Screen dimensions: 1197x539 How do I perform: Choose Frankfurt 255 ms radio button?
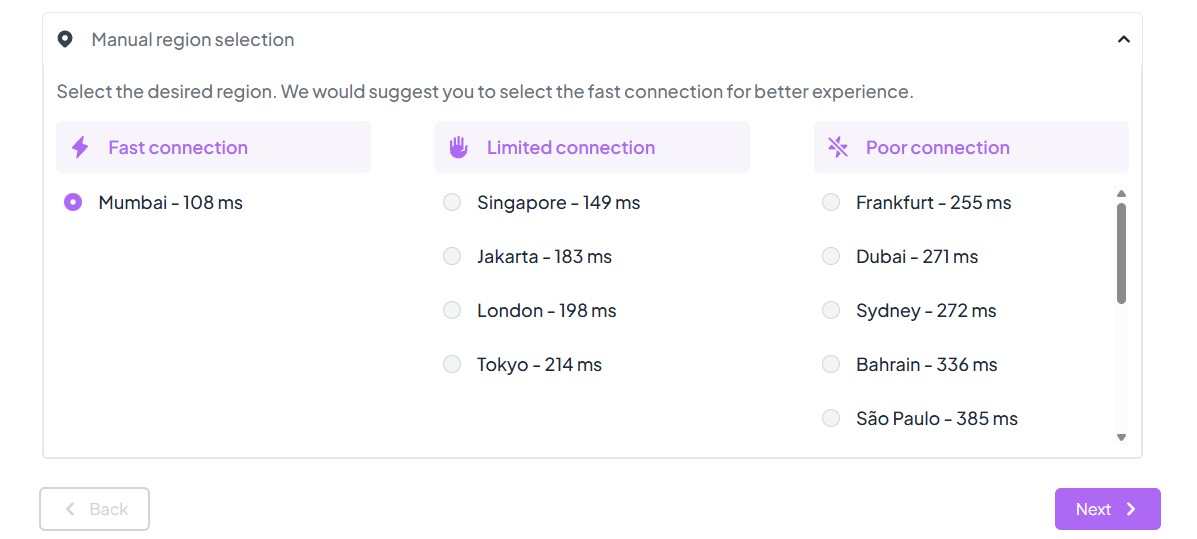point(831,203)
